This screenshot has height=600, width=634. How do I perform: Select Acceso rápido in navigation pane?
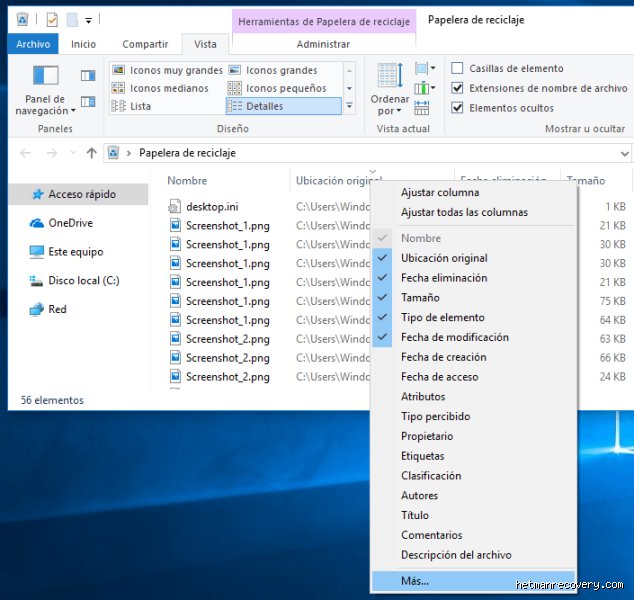click(78, 194)
